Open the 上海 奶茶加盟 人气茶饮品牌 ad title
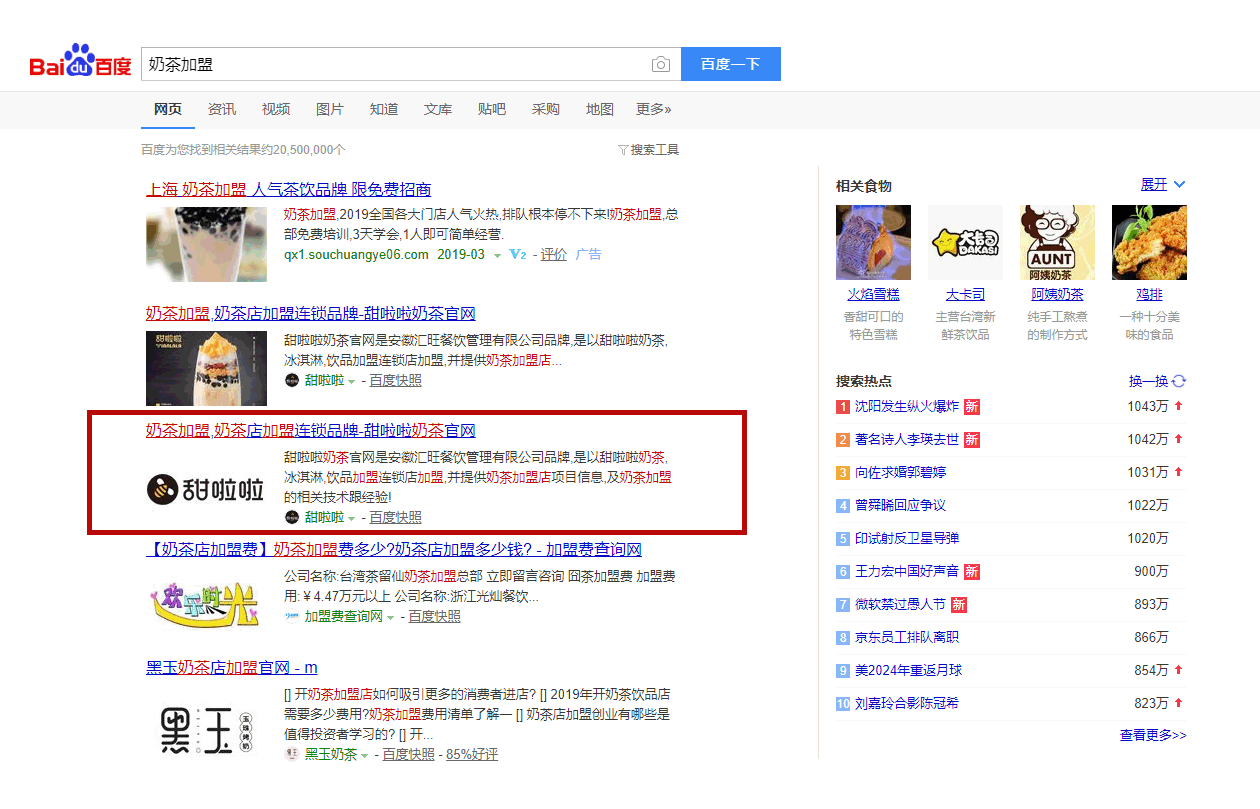 pos(289,190)
